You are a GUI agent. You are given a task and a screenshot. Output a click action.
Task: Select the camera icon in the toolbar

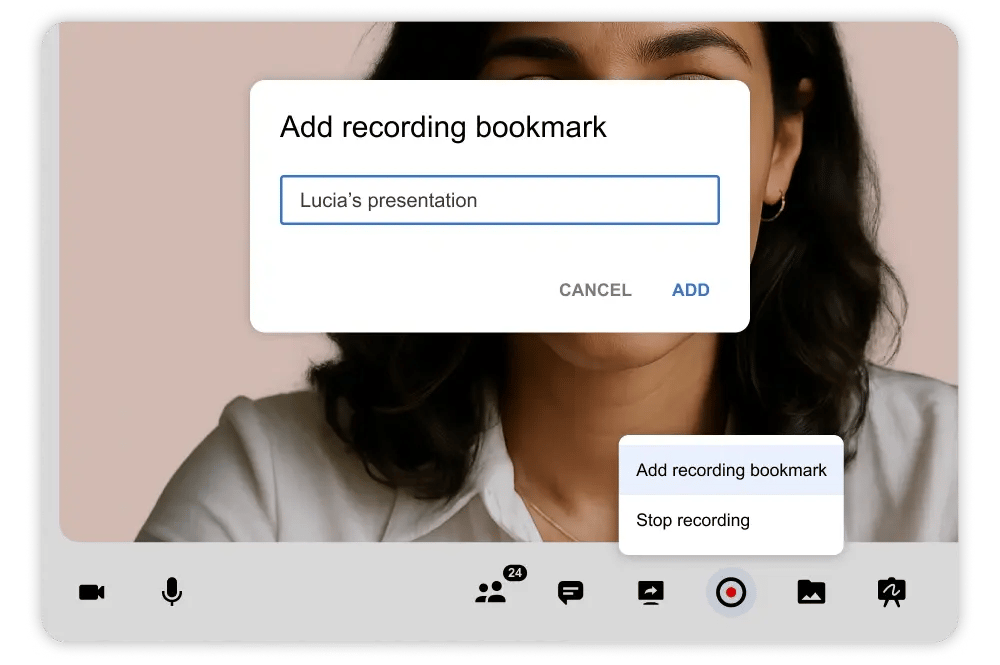(92, 592)
